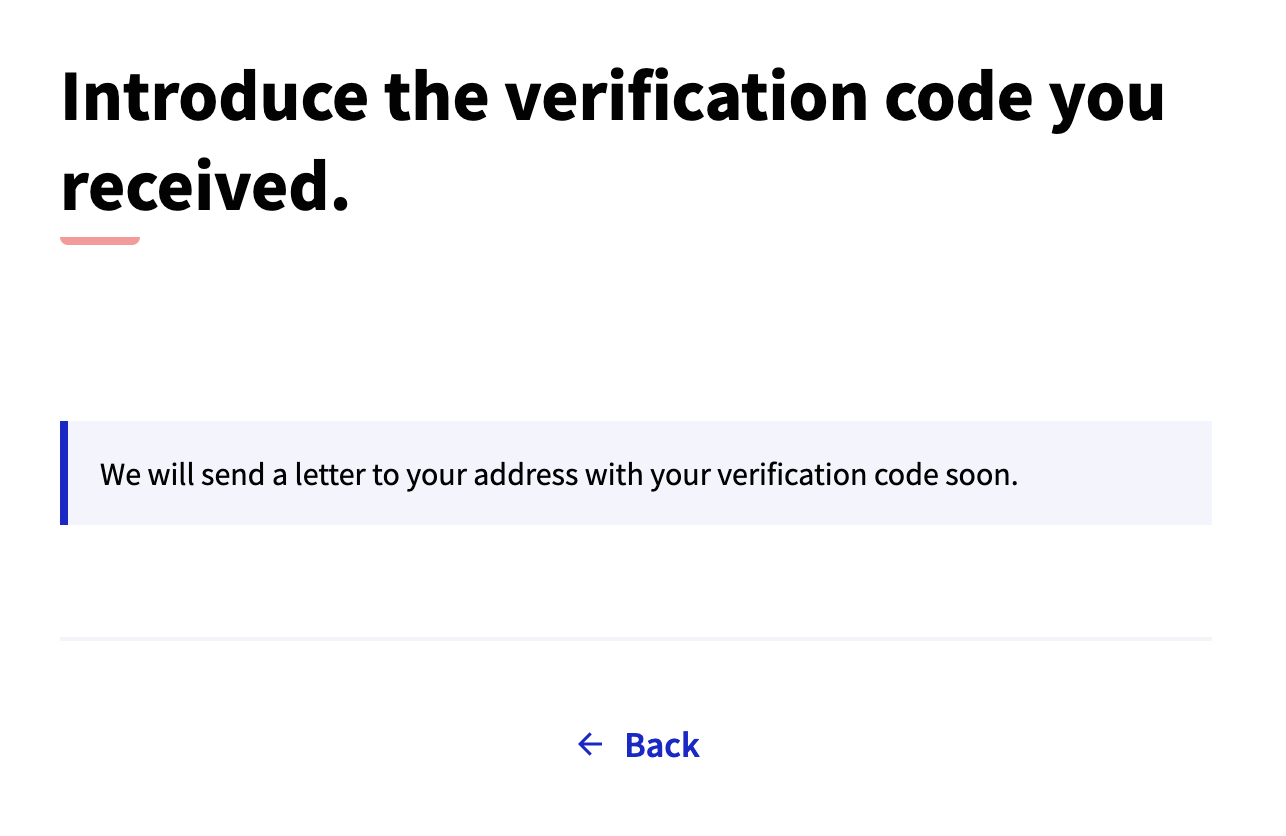Click the grey horizontal divider line

click(x=636, y=638)
